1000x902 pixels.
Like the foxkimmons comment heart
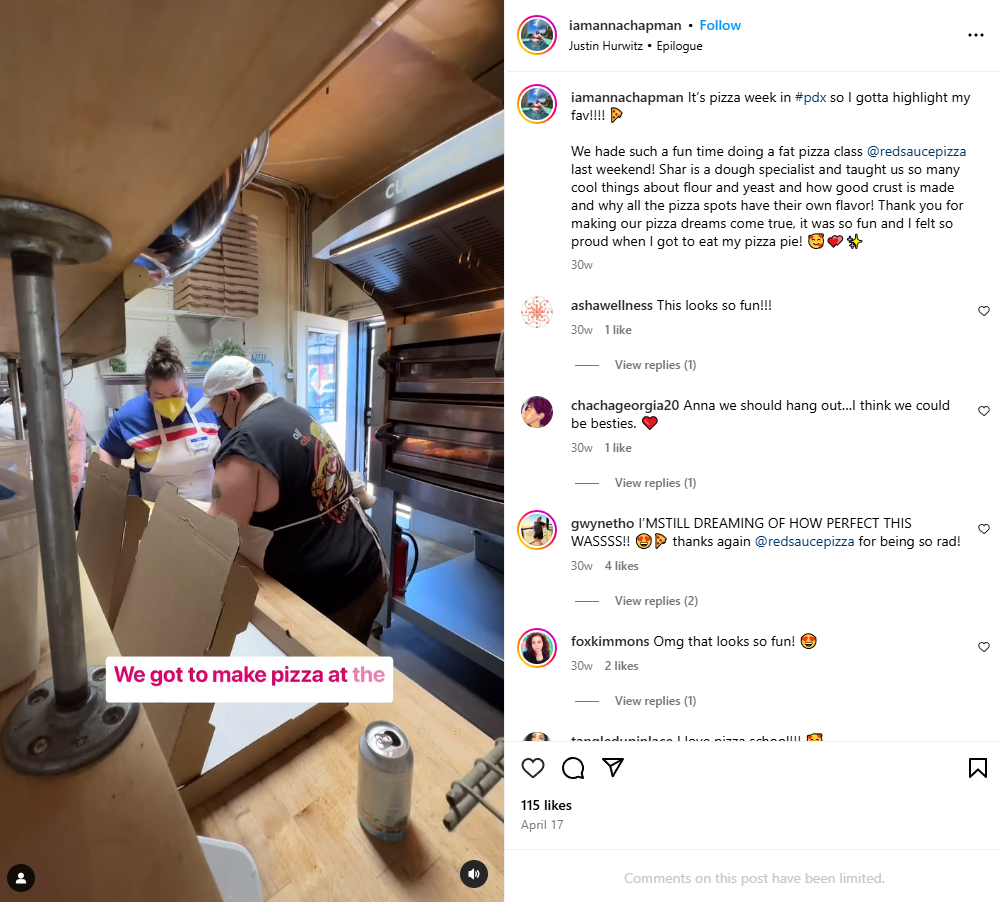(x=983, y=647)
